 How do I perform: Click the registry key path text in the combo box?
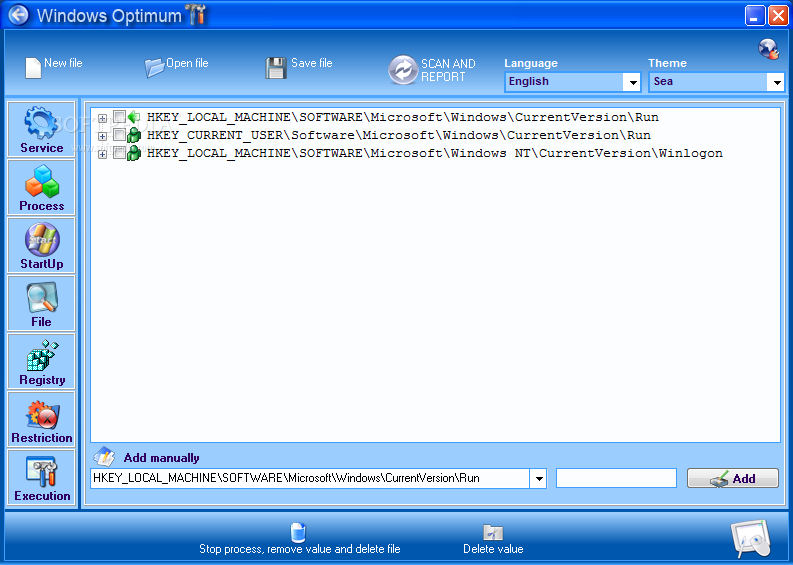coord(286,478)
